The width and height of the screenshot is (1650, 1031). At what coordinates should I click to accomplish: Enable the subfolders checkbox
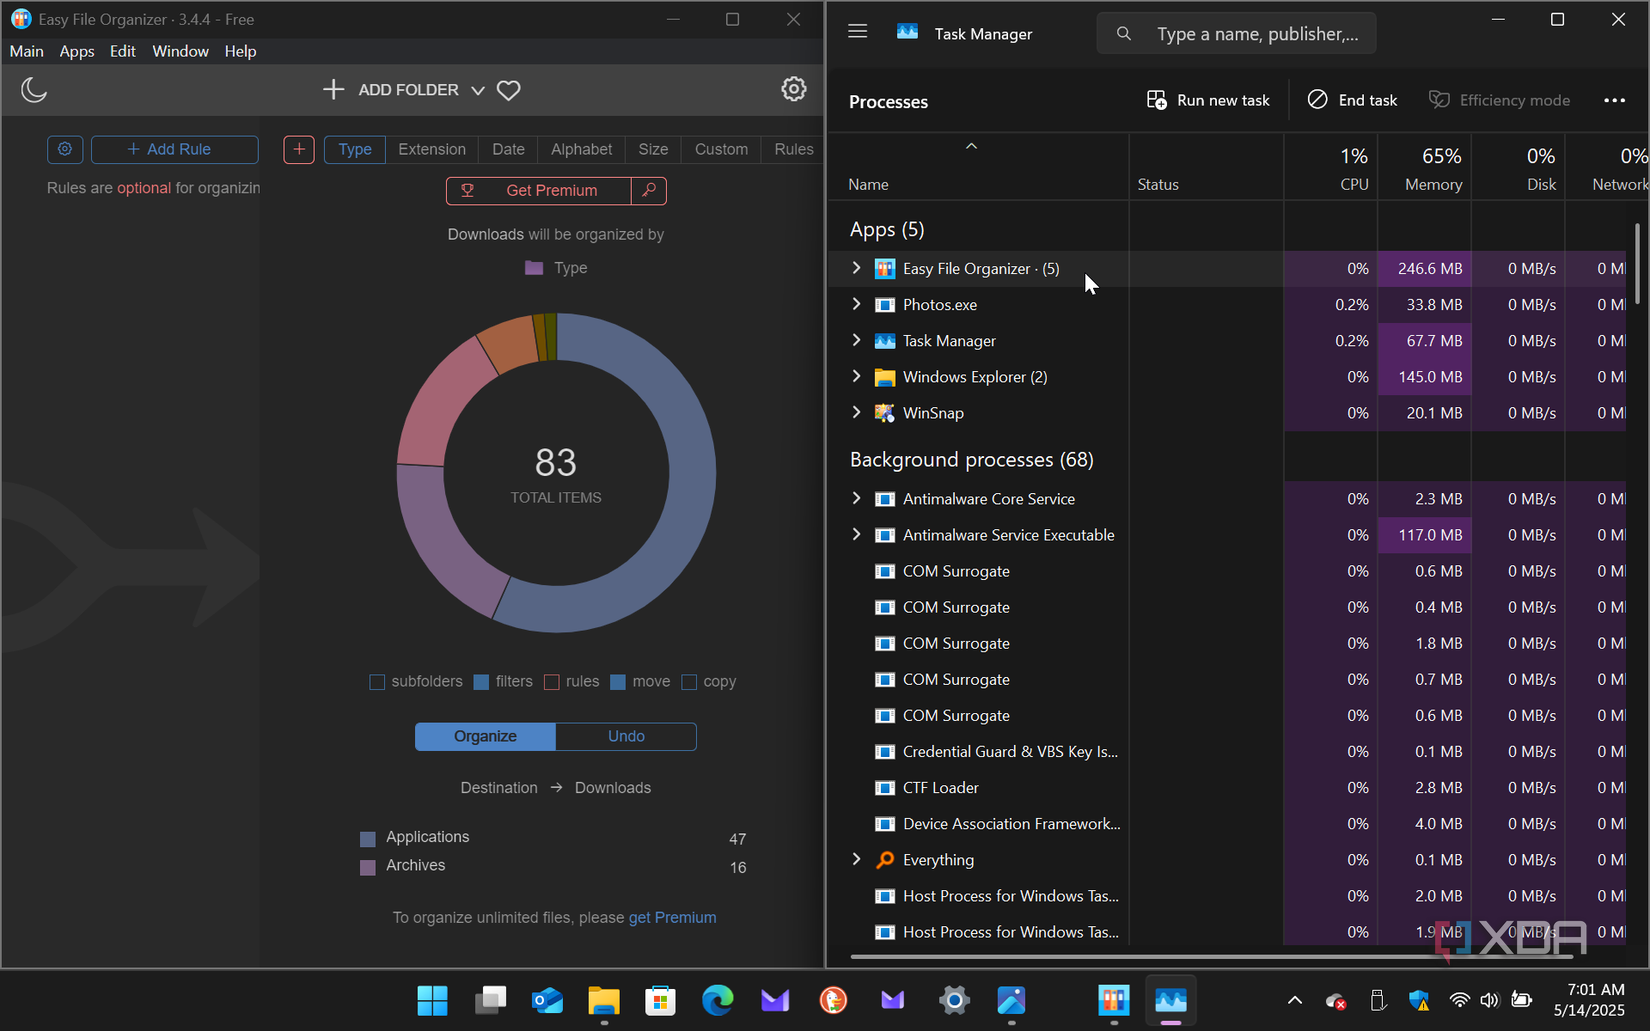[x=377, y=682]
